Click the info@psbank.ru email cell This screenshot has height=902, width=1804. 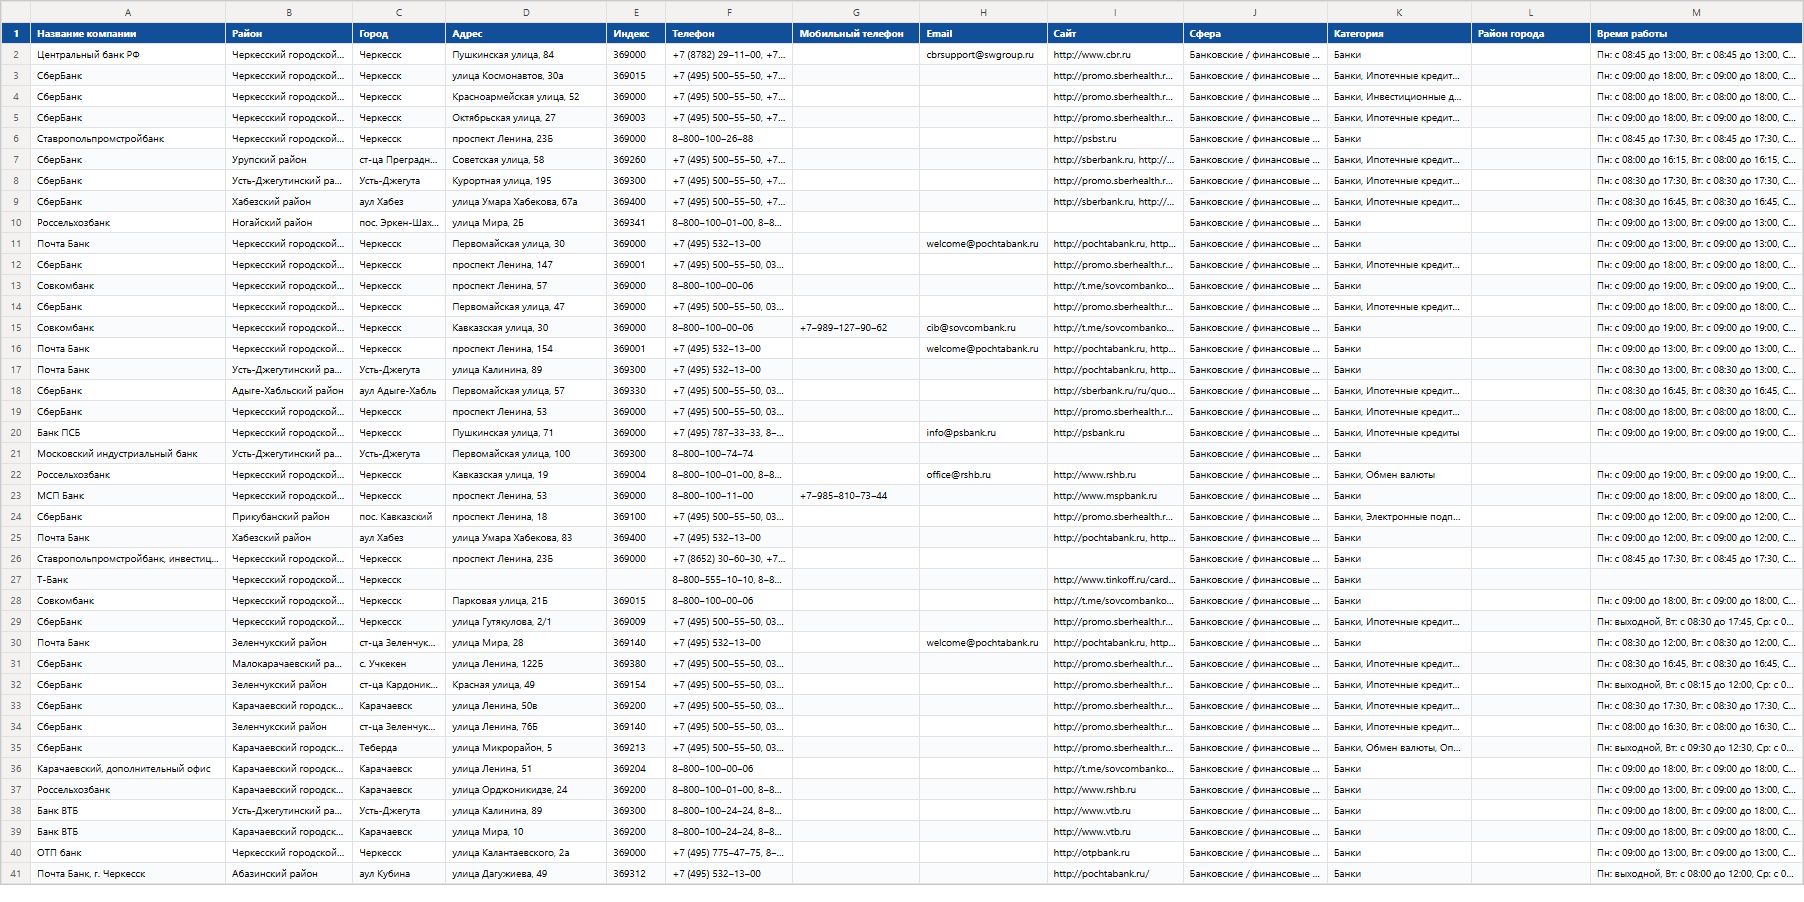pos(983,433)
